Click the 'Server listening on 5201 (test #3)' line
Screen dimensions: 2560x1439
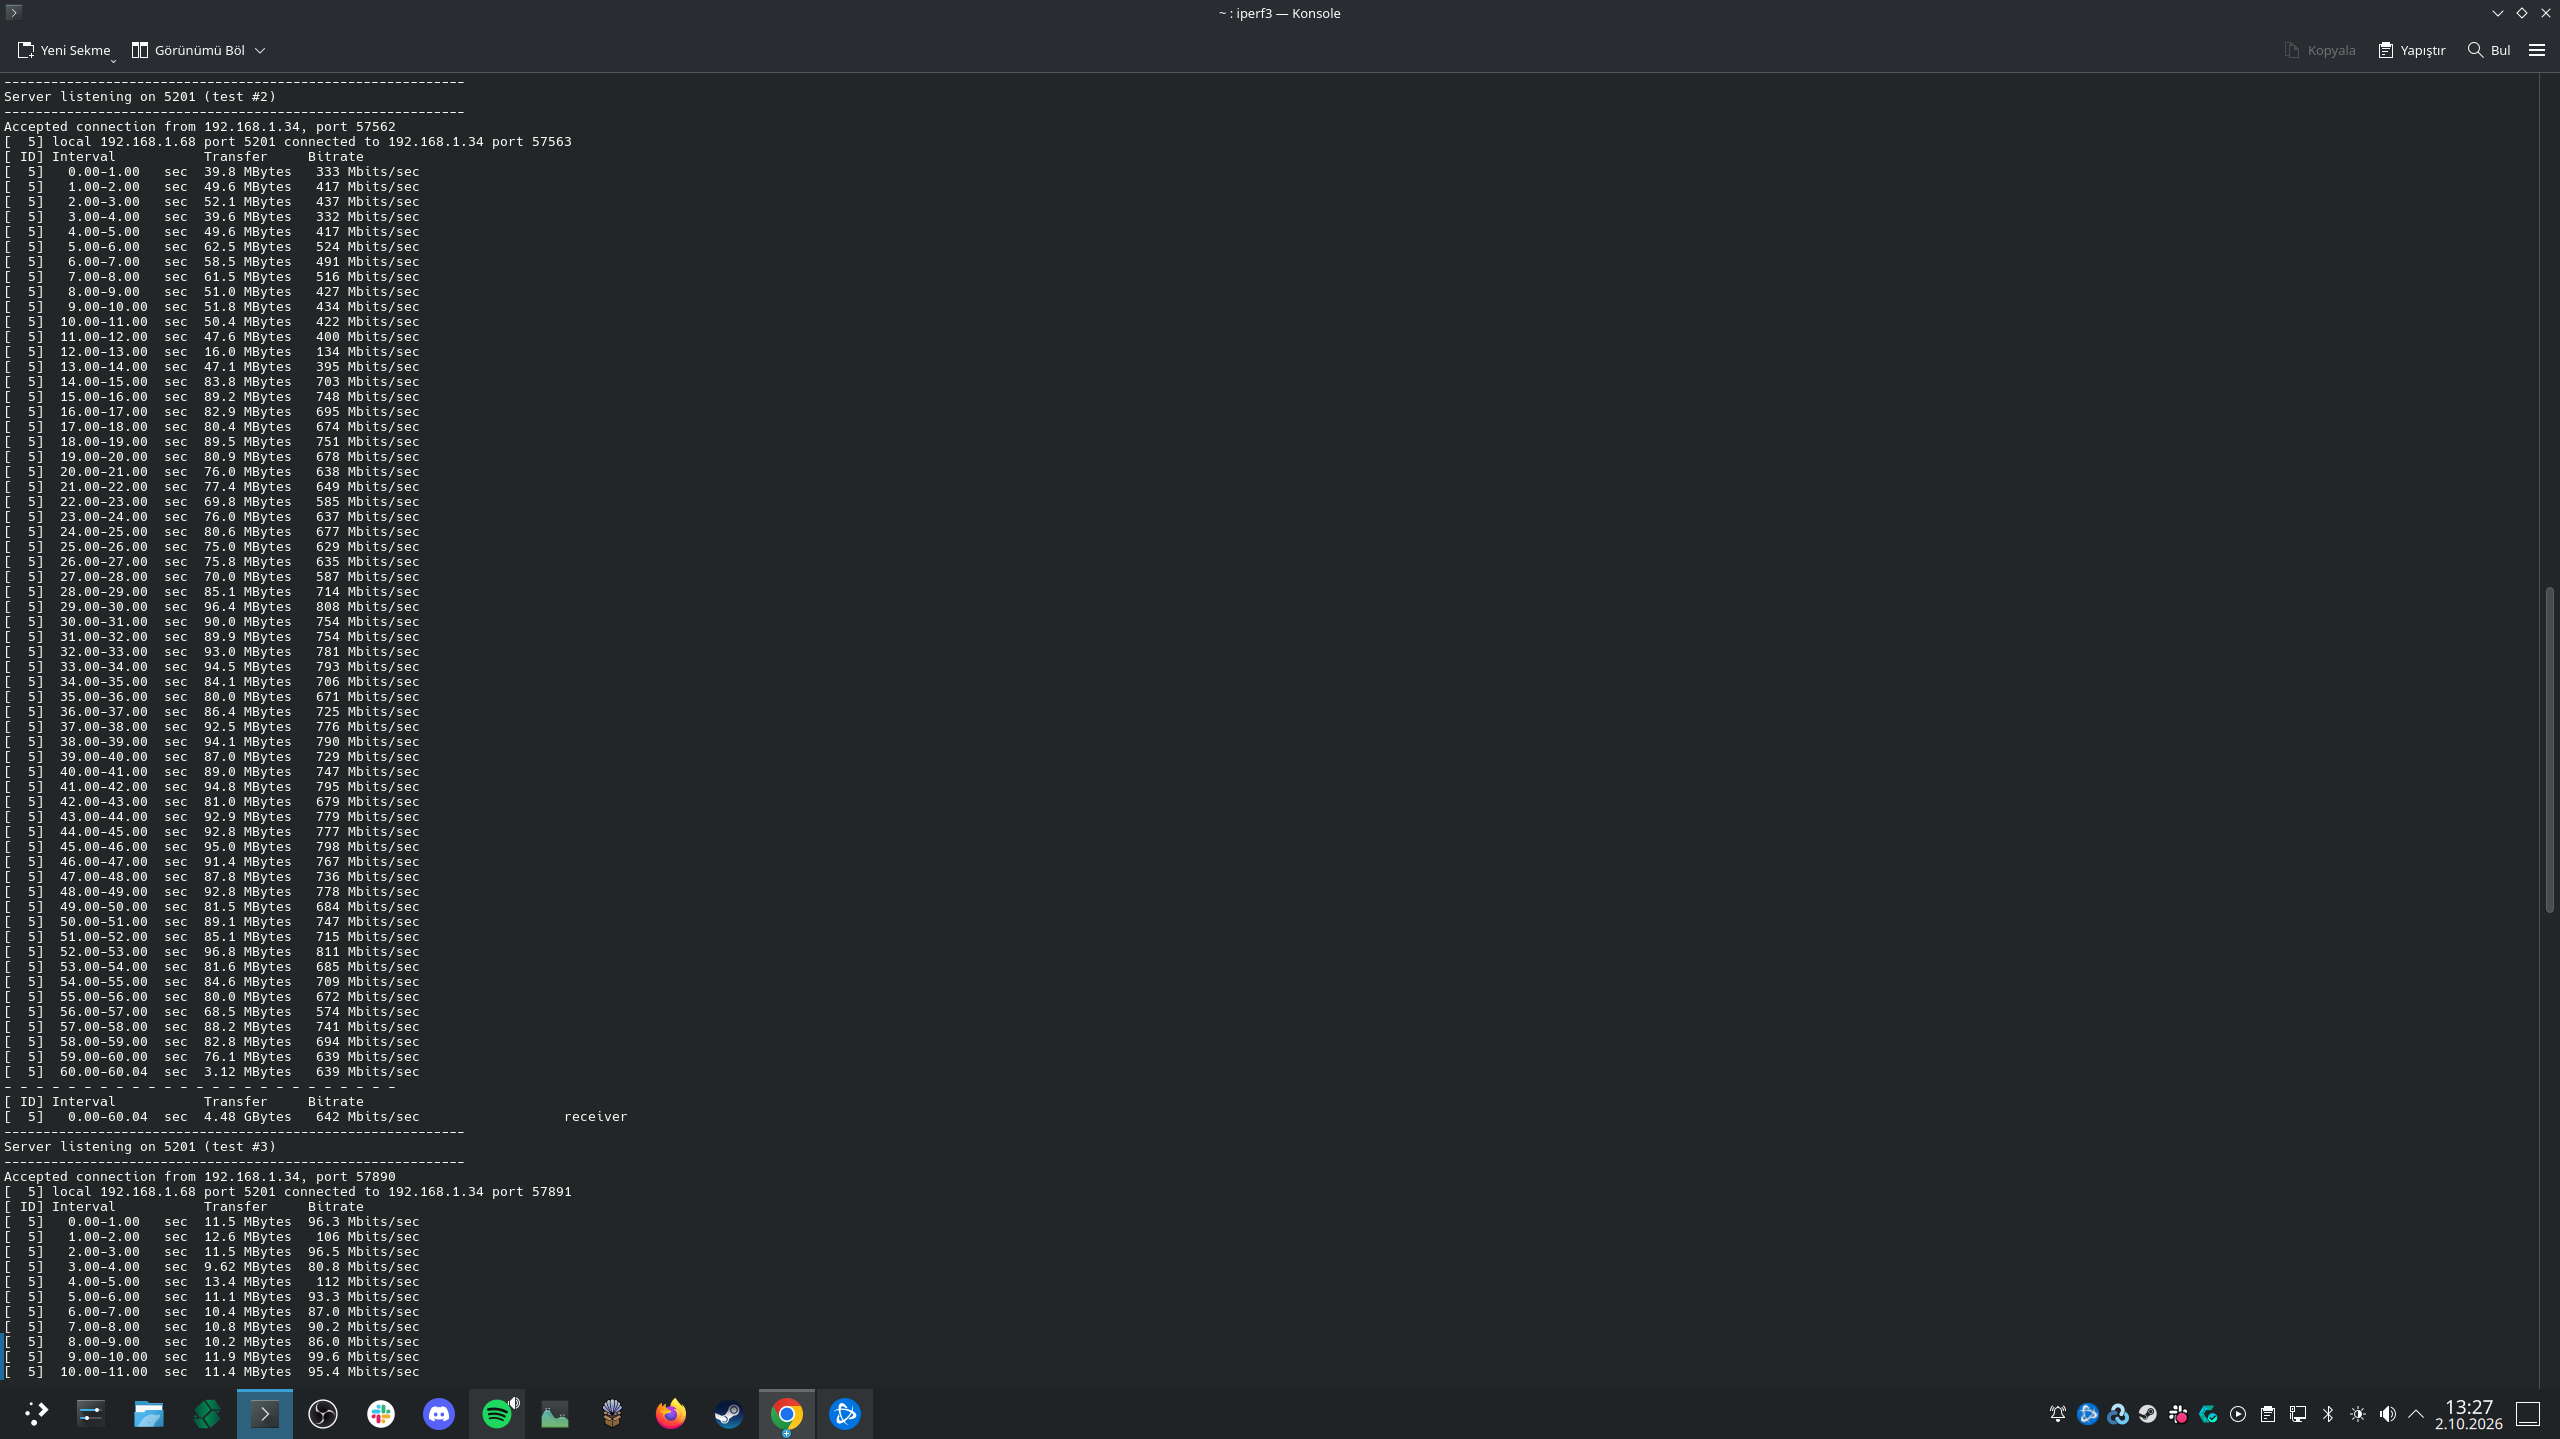[140, 1146]
